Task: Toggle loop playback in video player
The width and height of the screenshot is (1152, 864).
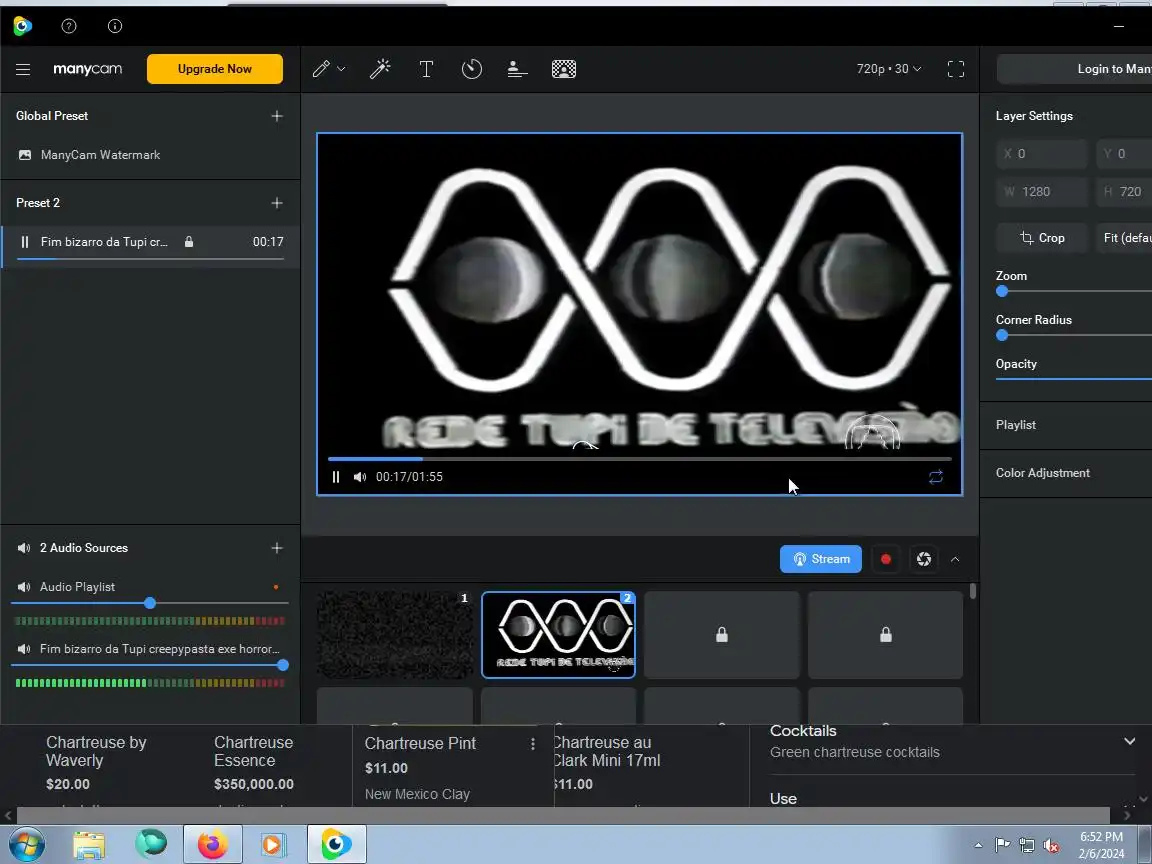Action: click(935, 477)
